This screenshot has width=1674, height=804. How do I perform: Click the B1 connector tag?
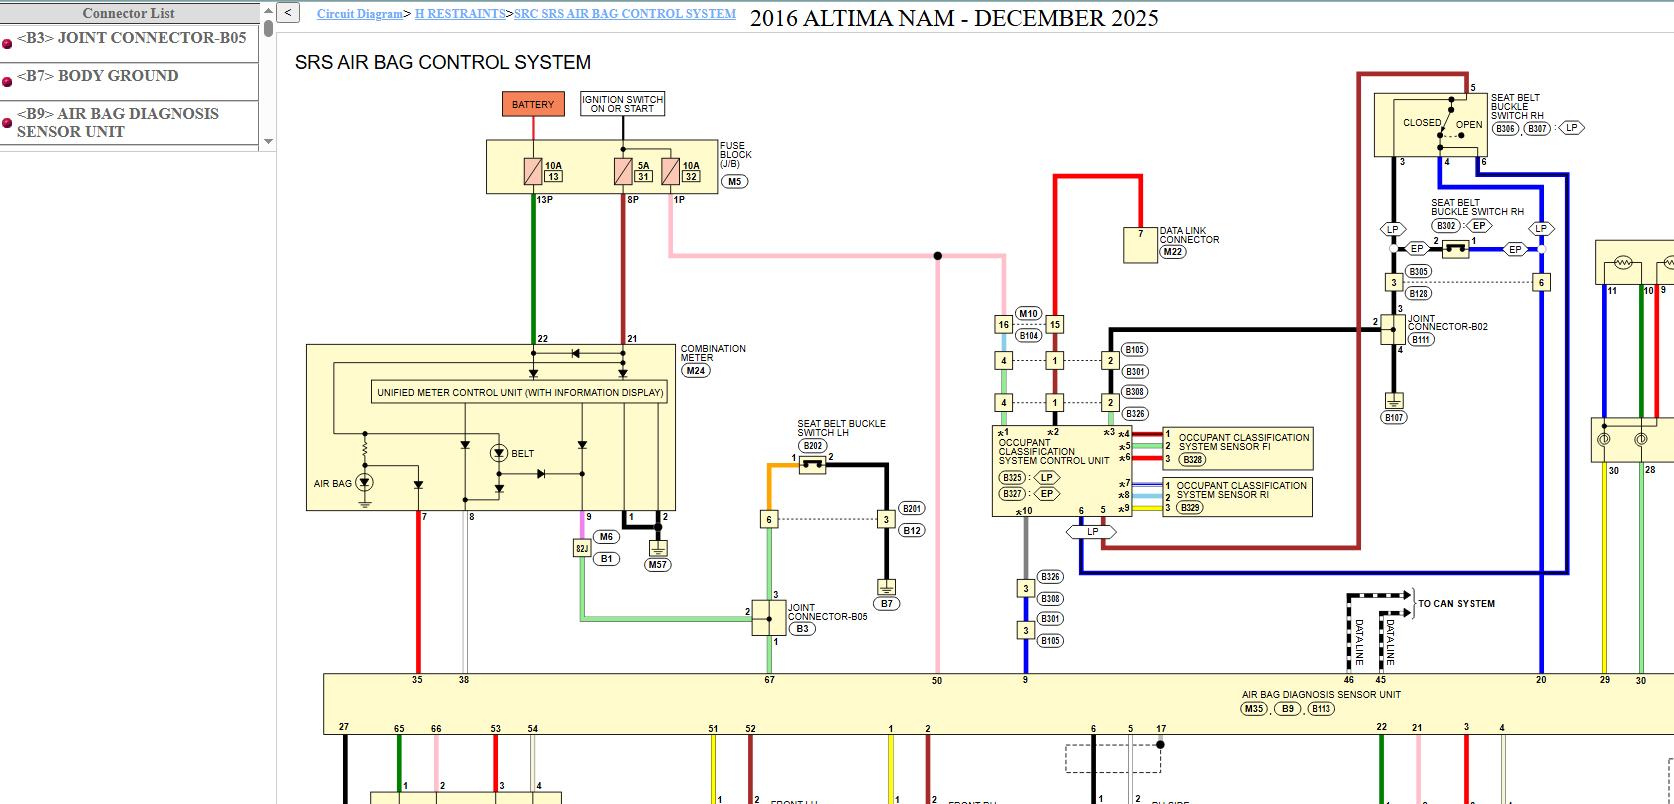606,559
